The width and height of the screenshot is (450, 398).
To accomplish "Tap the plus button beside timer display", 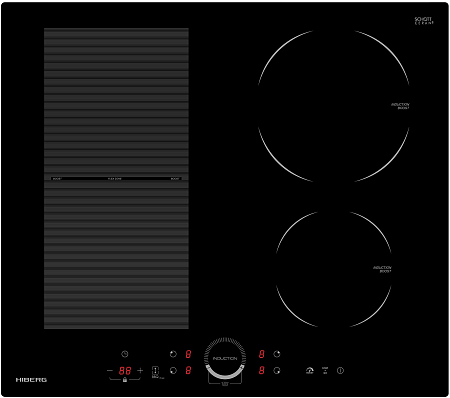I will 140,370.
